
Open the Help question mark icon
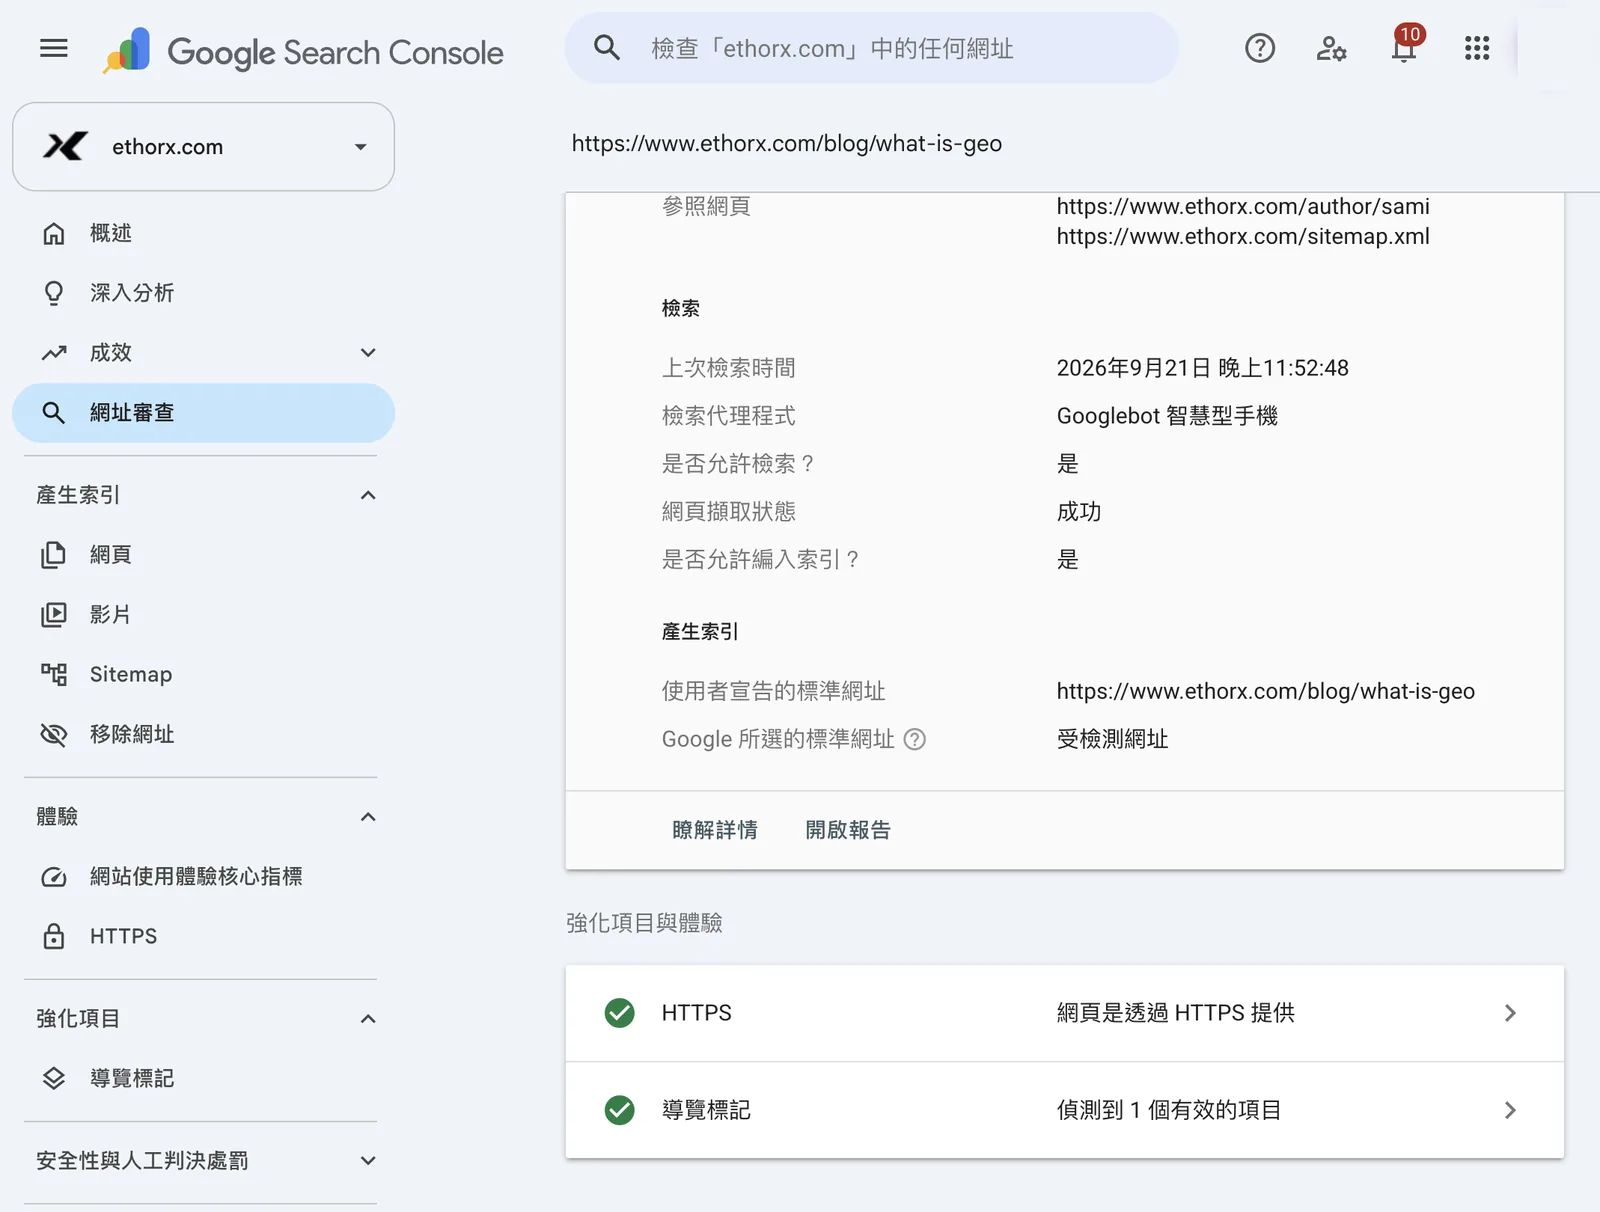point(1260,48)
